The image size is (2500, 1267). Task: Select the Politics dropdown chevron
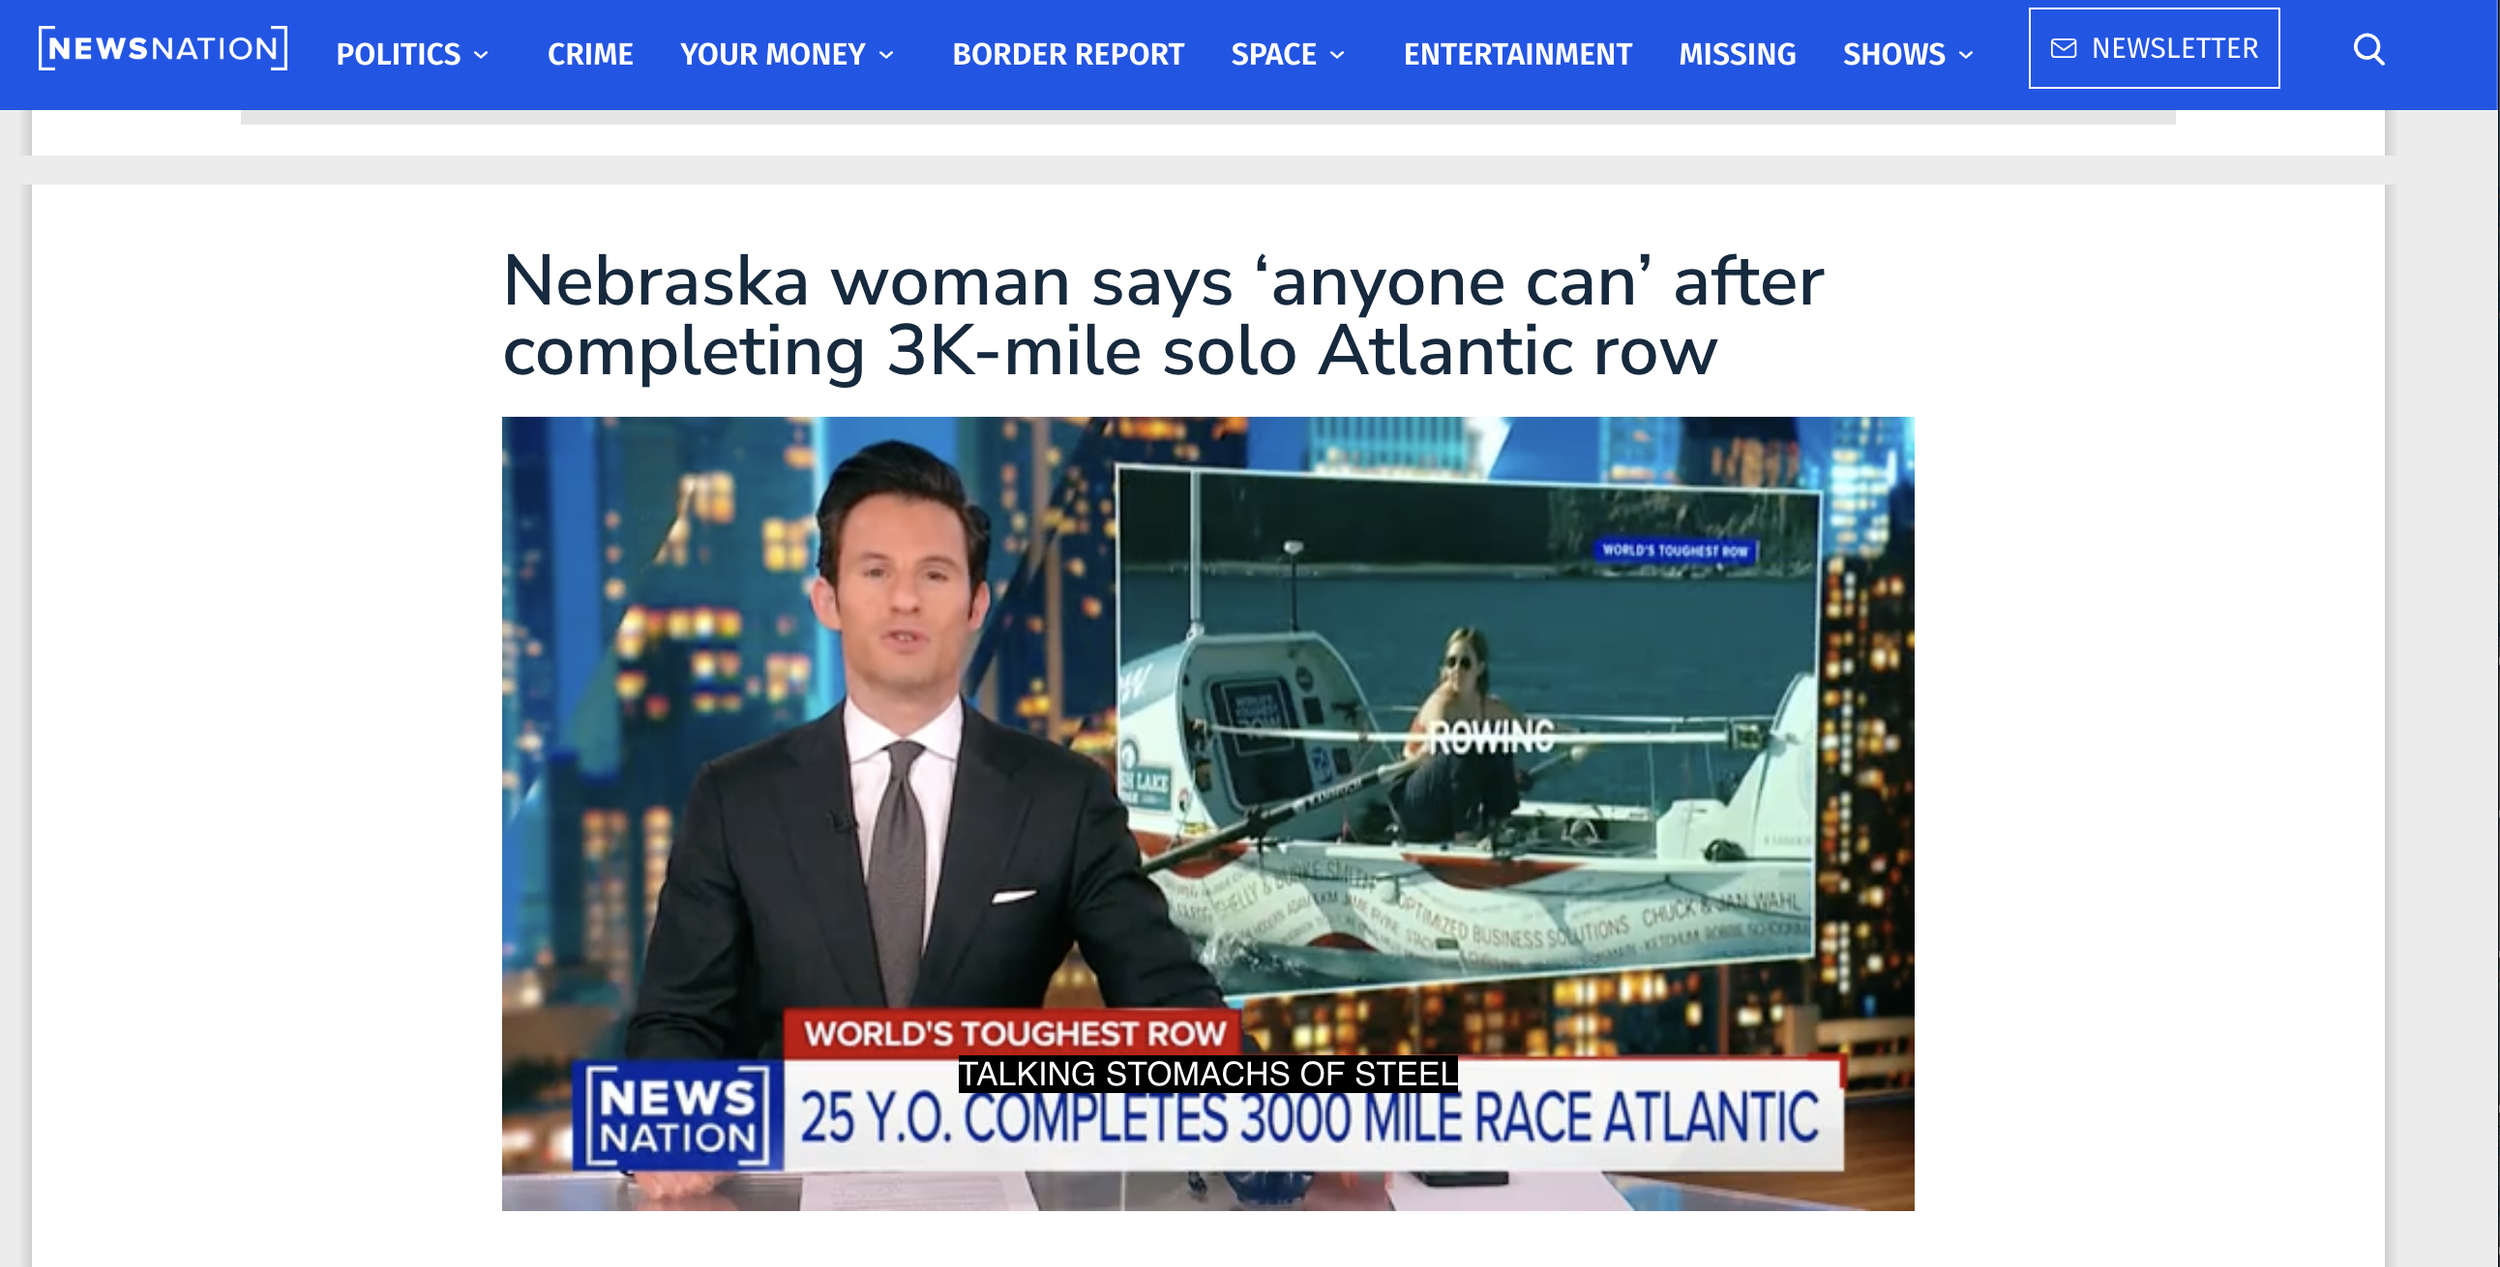[x=483, y=55]
